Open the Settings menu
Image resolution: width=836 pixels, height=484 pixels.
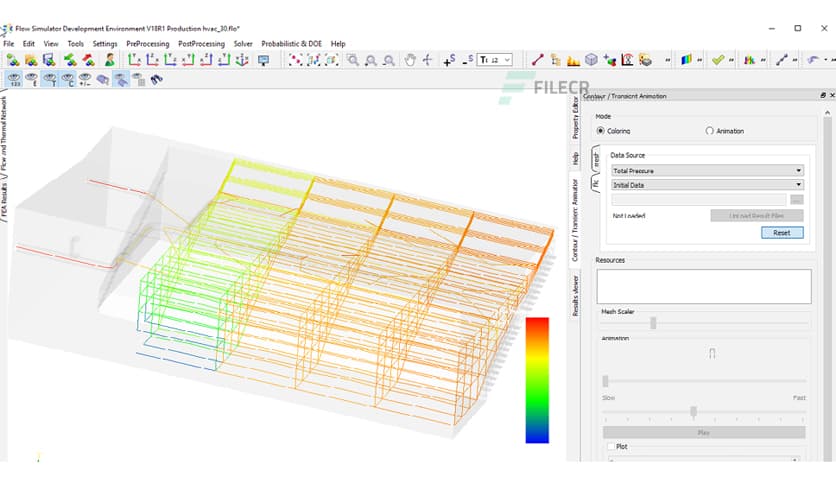point(105,44)
